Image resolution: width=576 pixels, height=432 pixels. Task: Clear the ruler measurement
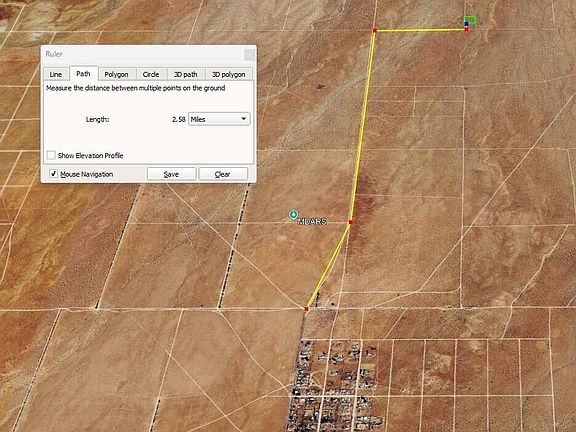click(223, 174)
